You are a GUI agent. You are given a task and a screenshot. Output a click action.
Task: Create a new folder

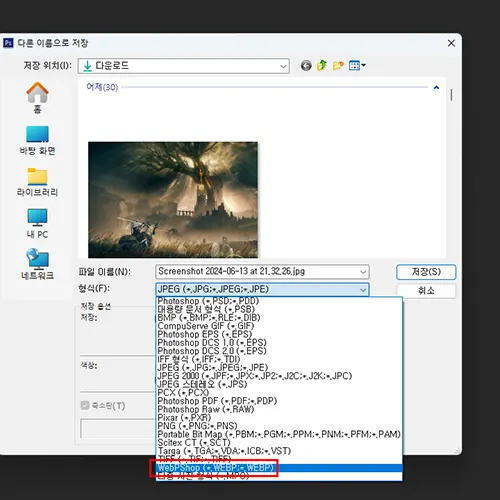pyautogui.click(x=338, y=65)
